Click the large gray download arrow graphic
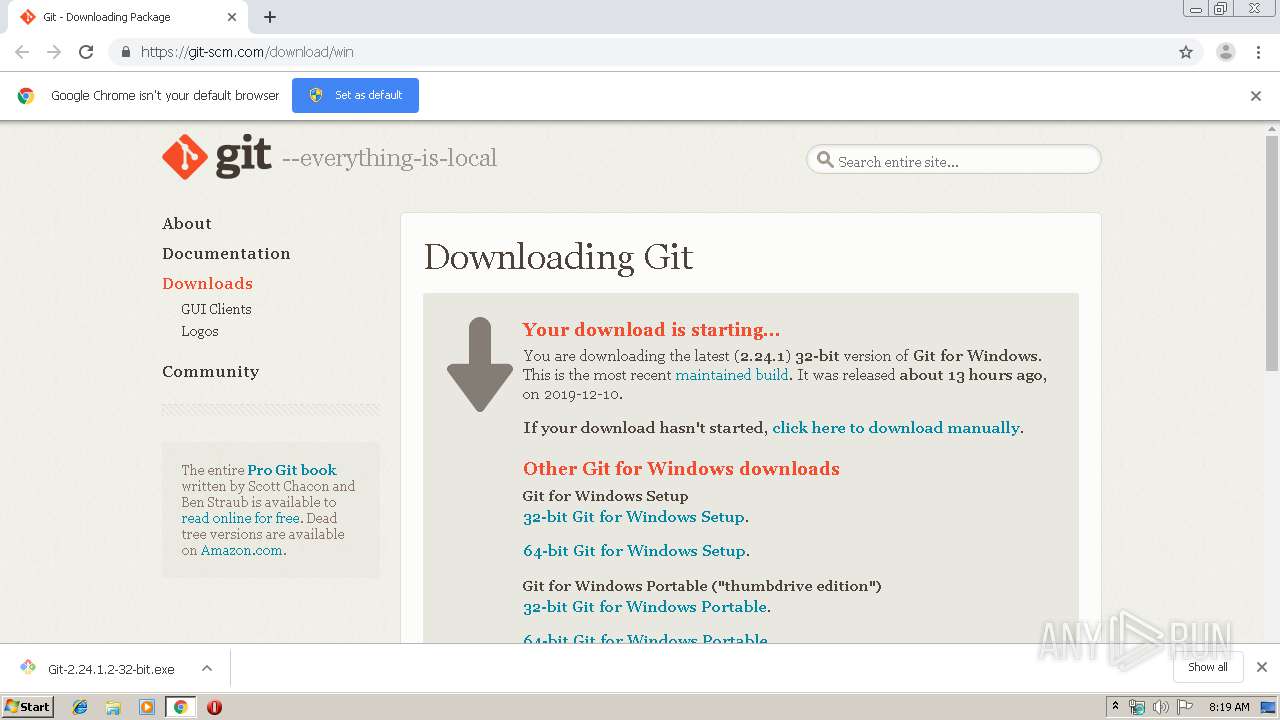This screenshot has width=1280, height=720. [x=480, y=364]
